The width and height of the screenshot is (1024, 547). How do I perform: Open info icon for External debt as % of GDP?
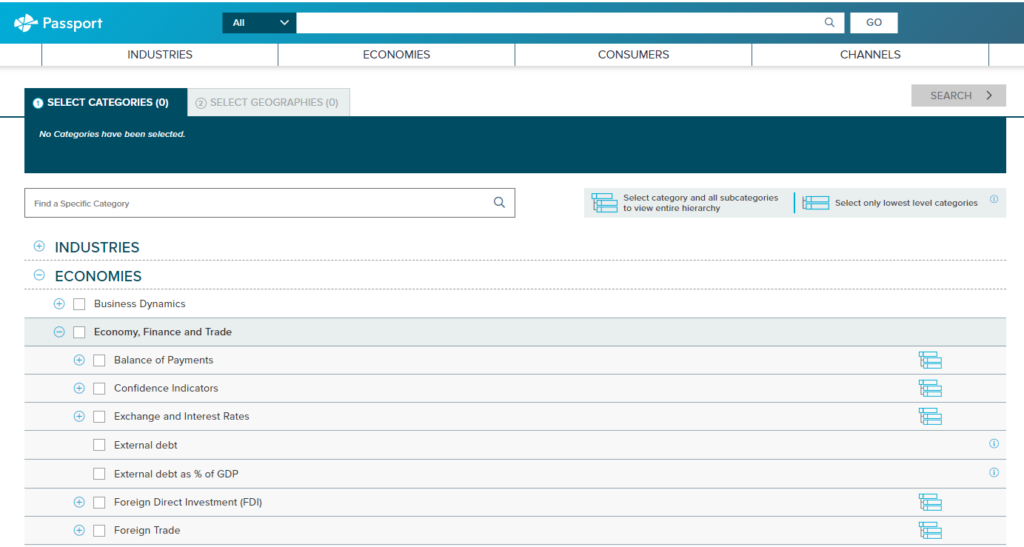pyautogui.click(x=994, y=473)
